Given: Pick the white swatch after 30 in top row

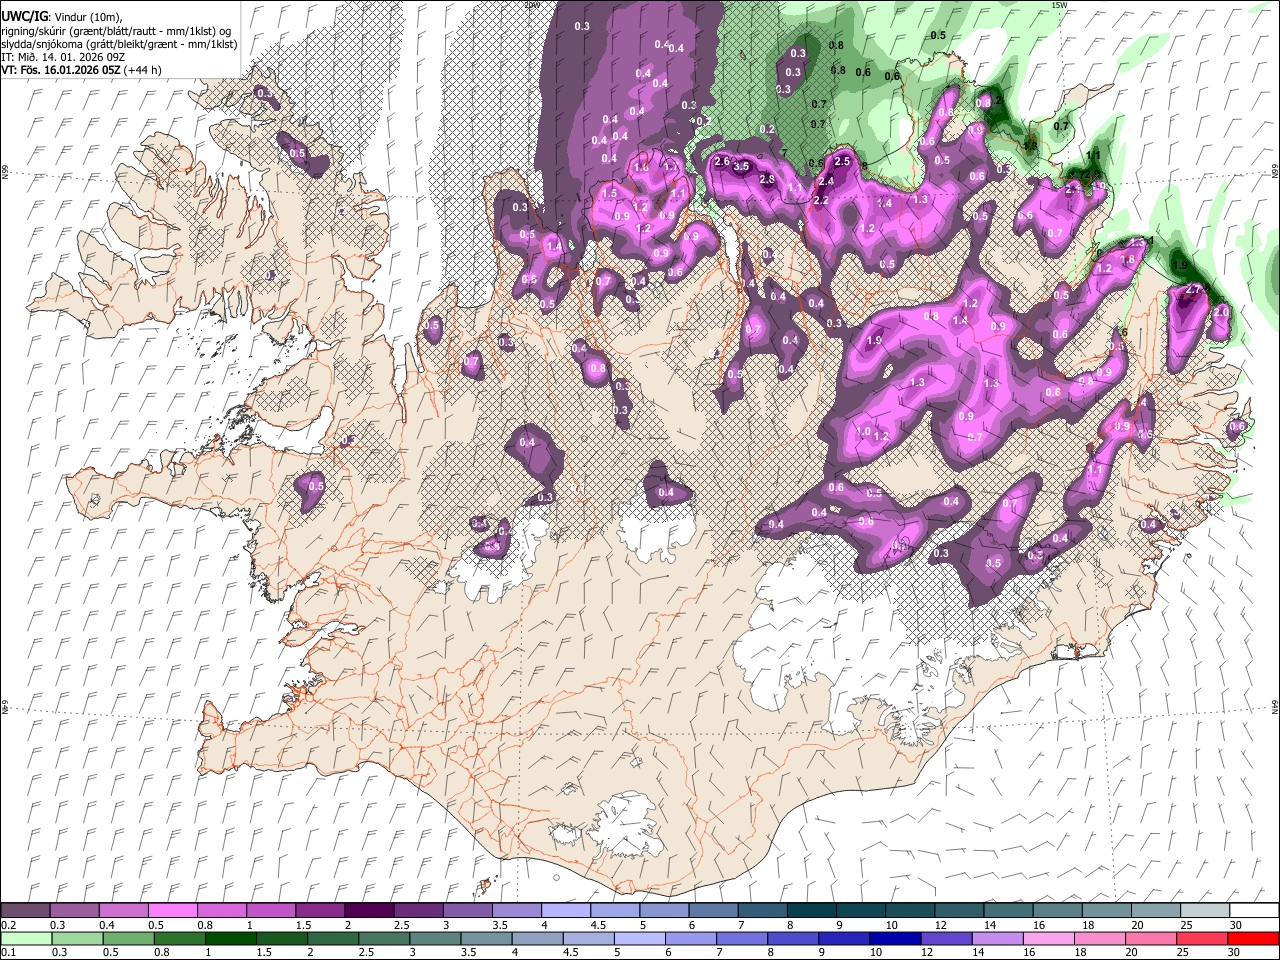Looking at the screenshot, I should pos(1254,910).
